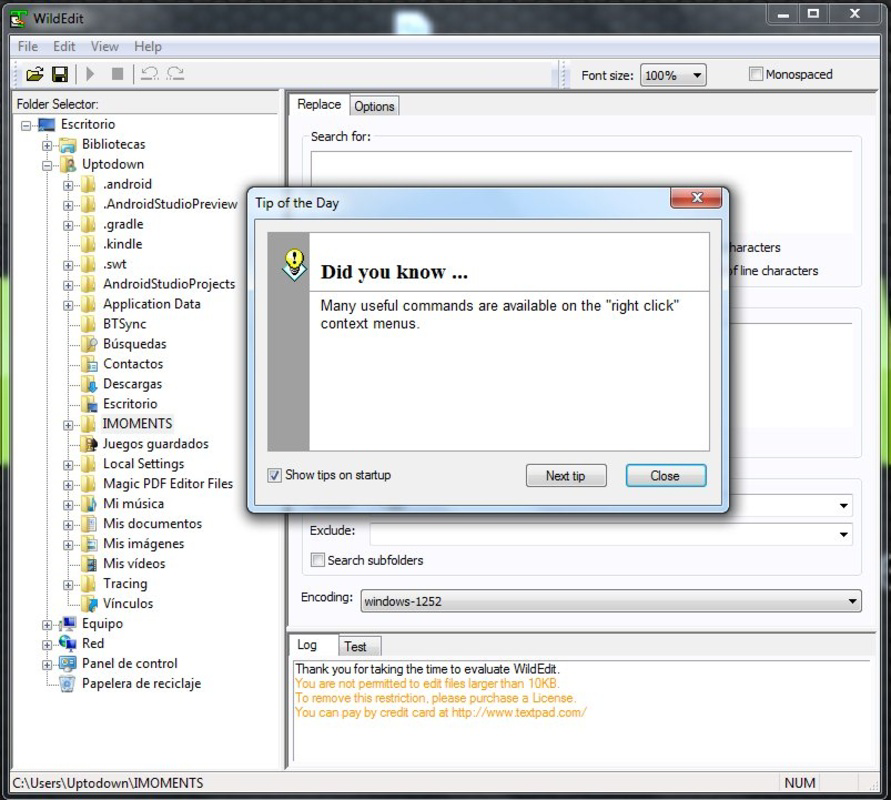Click the Undo toolbar icon
The height and width of the screenshot is (800, 891).
pos(149,74)
